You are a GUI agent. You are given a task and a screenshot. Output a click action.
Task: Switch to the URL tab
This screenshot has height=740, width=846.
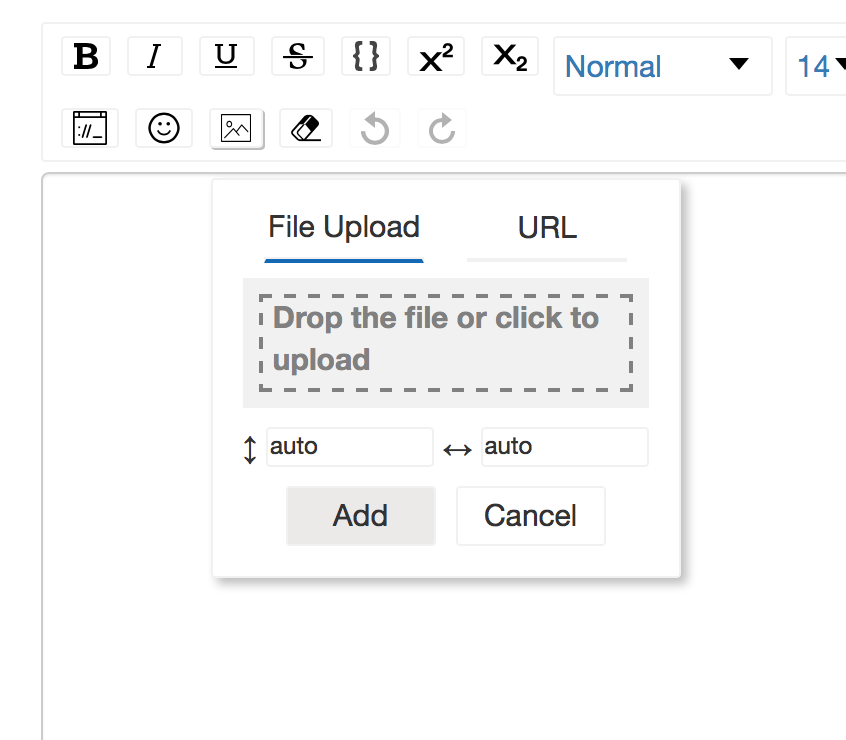pyautogui.click(x=547, y=228)
